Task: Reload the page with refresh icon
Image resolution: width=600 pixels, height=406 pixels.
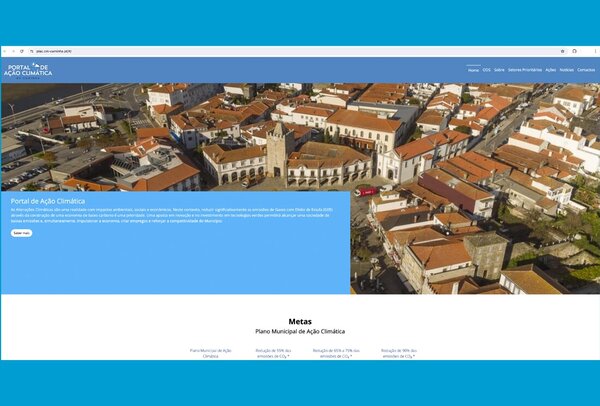Action: pyautogui.click(x=22, y=51)
